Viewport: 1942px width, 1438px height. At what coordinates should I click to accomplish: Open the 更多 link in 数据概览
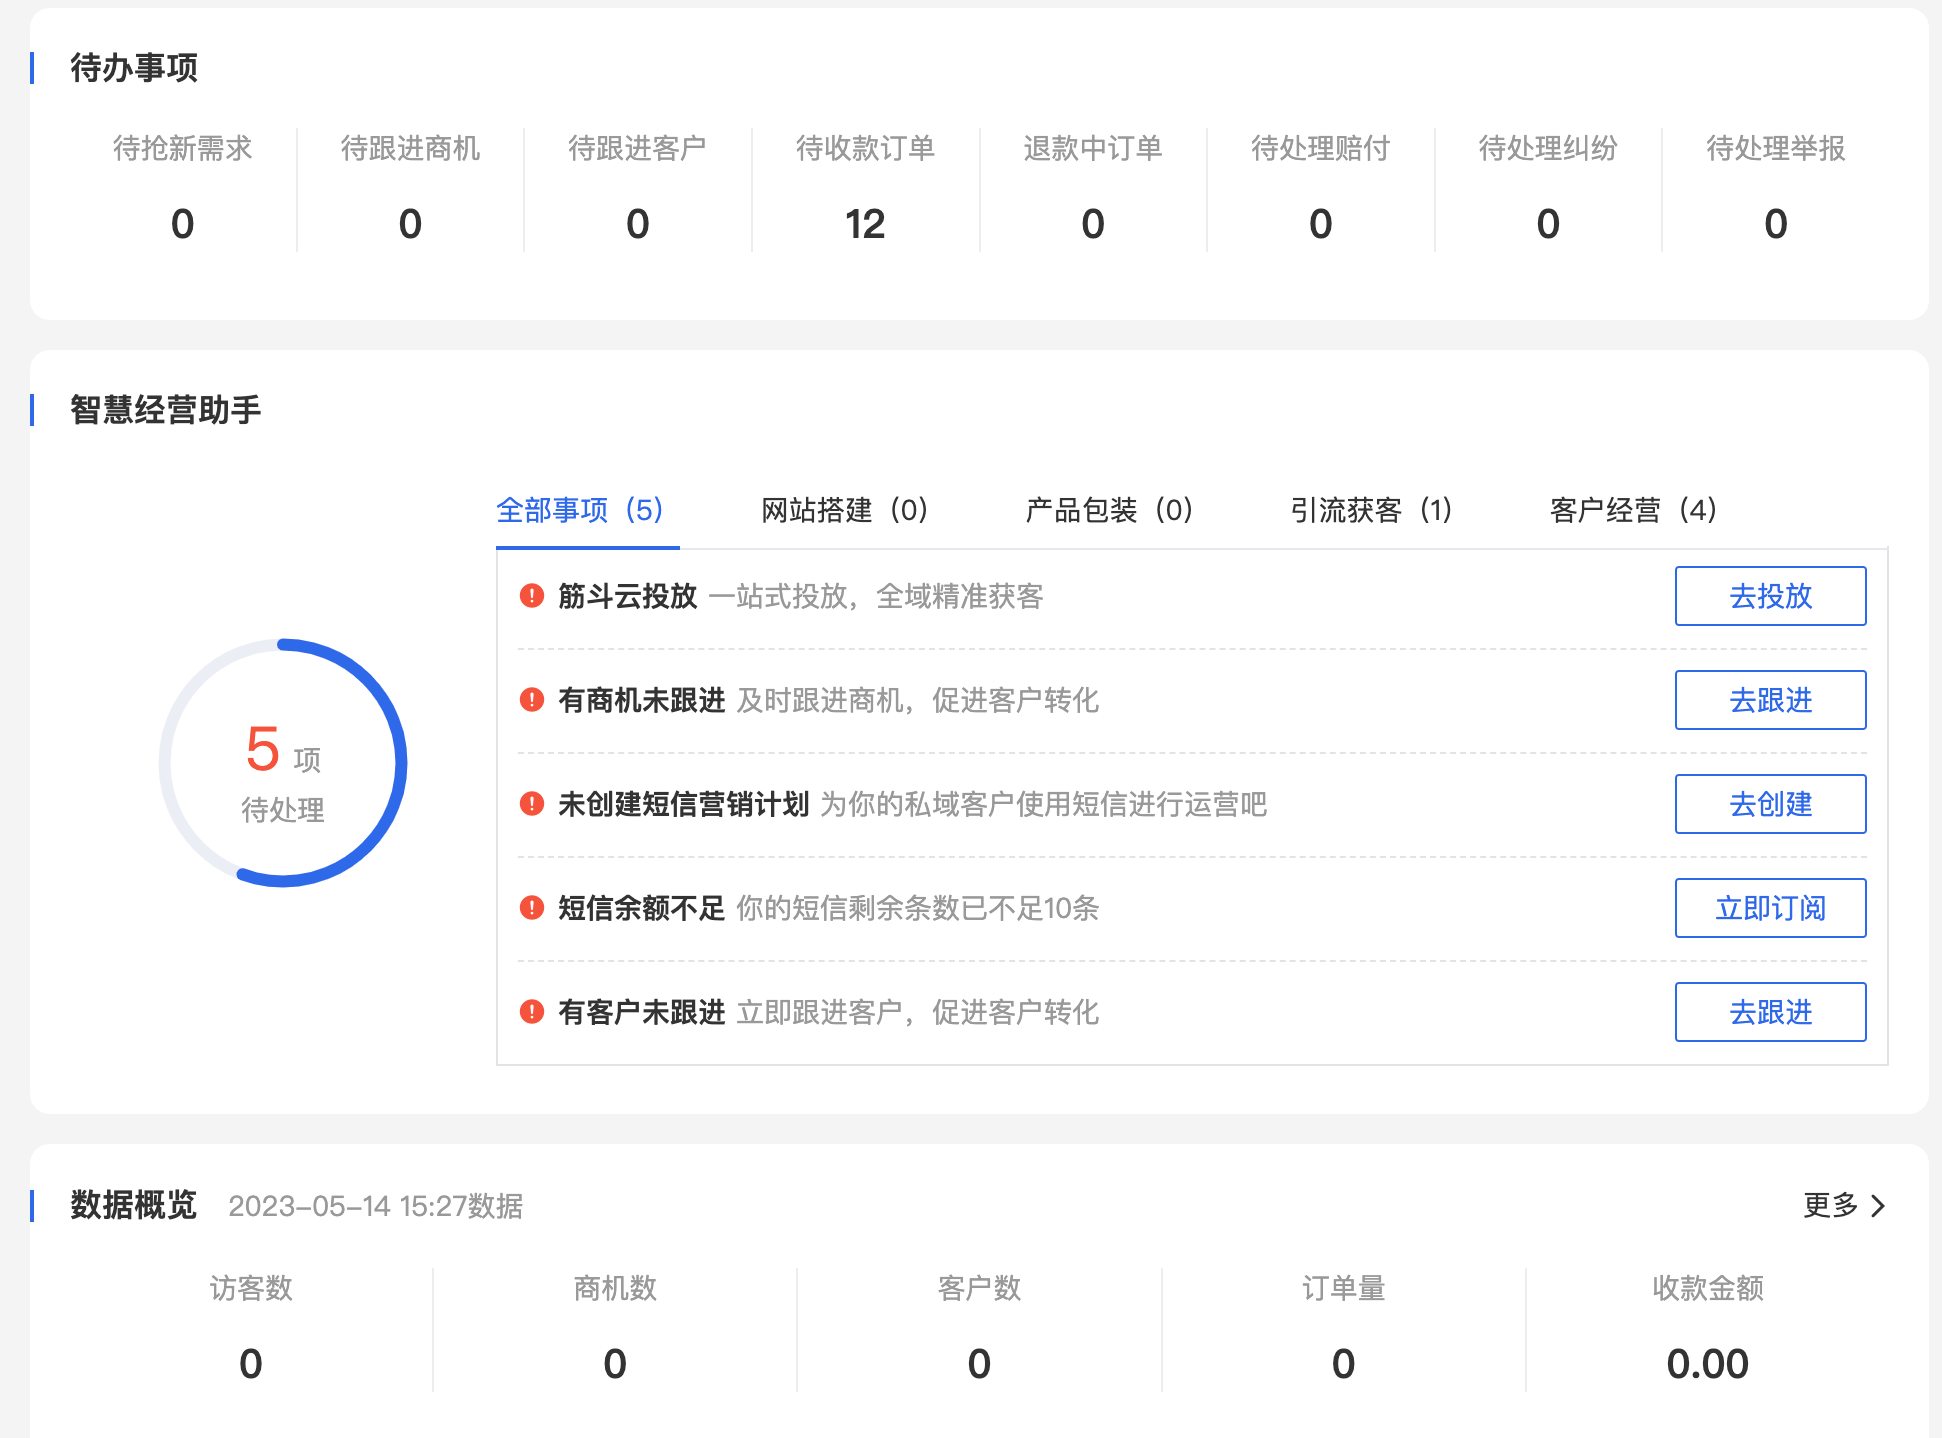coord(1844,1206)
